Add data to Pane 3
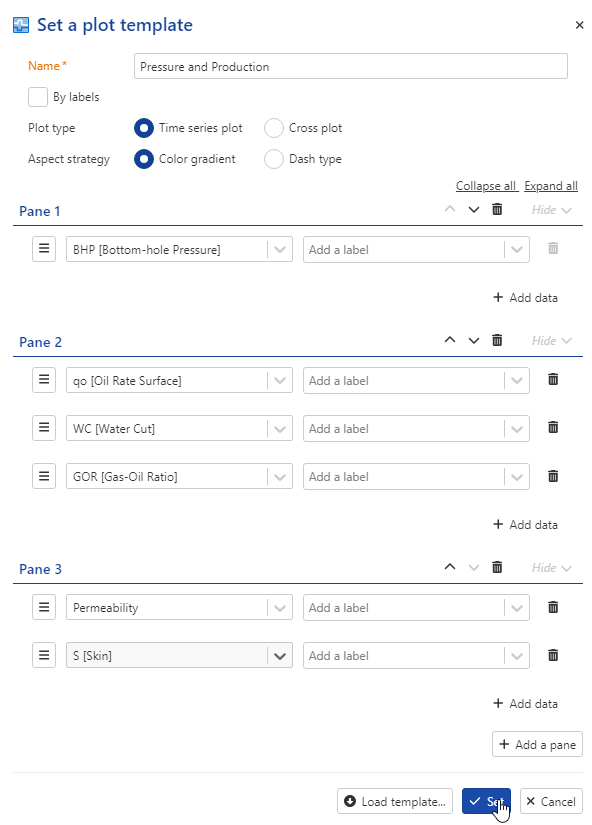The image size is (592, 825). click(525, 703)
